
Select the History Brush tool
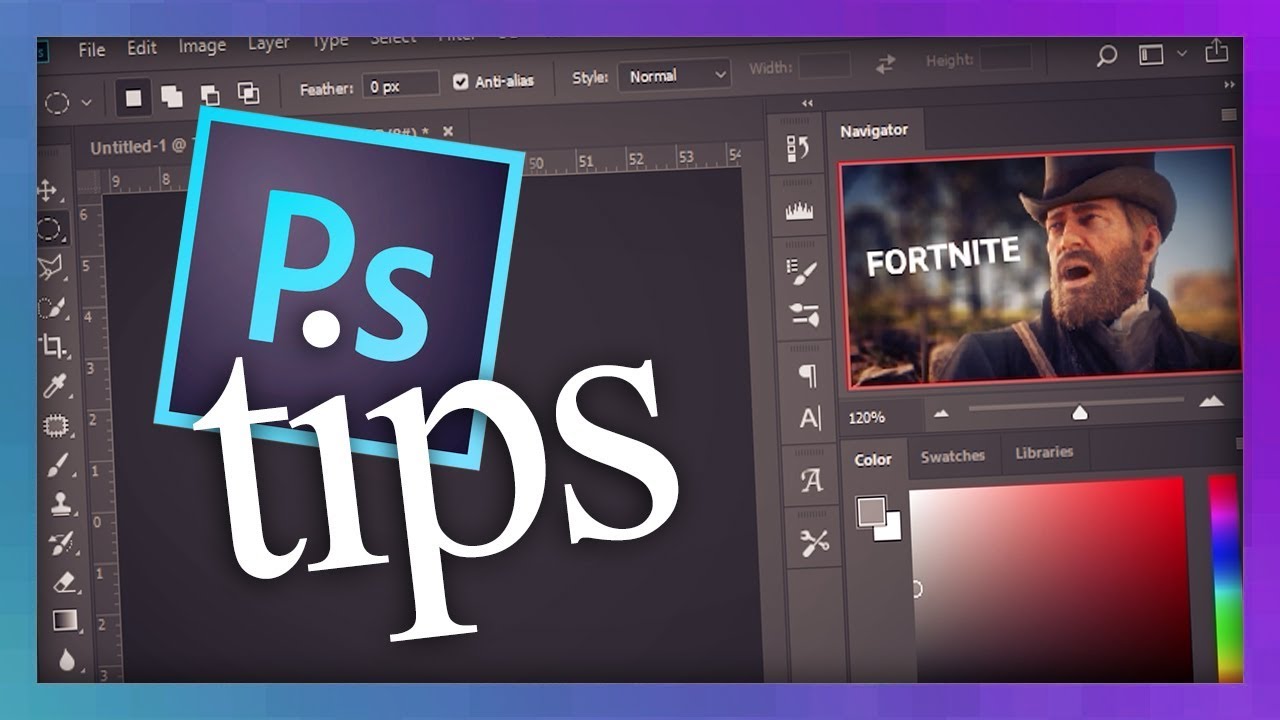(61, 543)
